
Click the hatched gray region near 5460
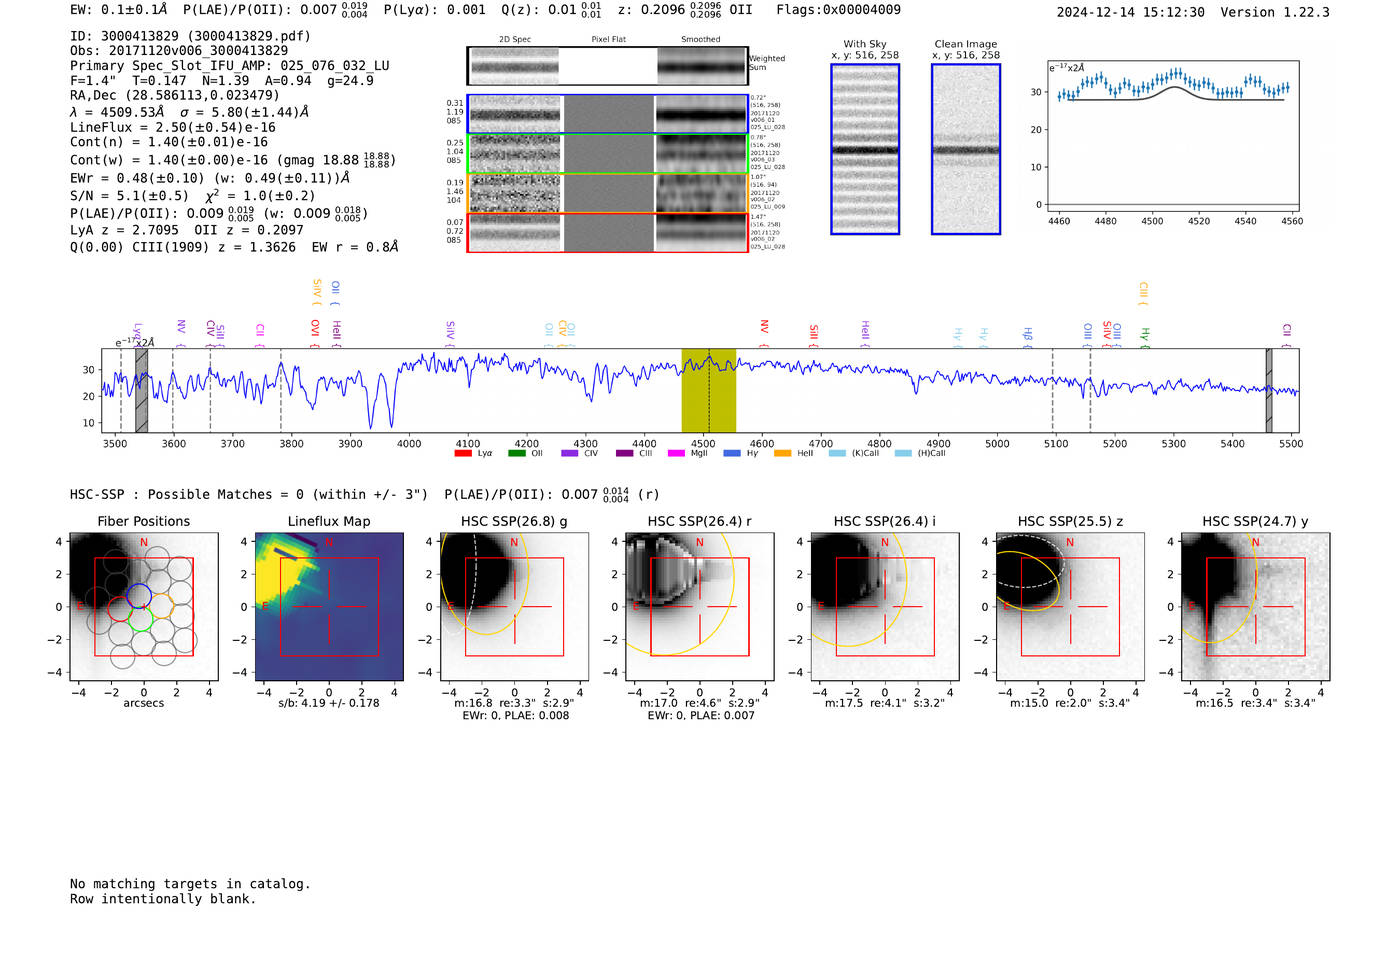coord(1269,390)
